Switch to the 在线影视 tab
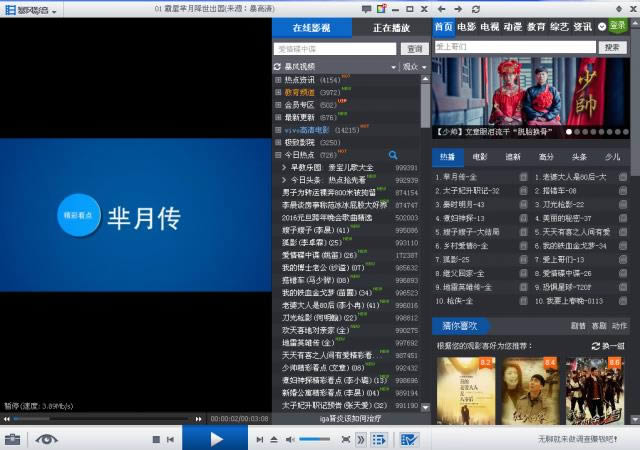 [x=312, y=28]
